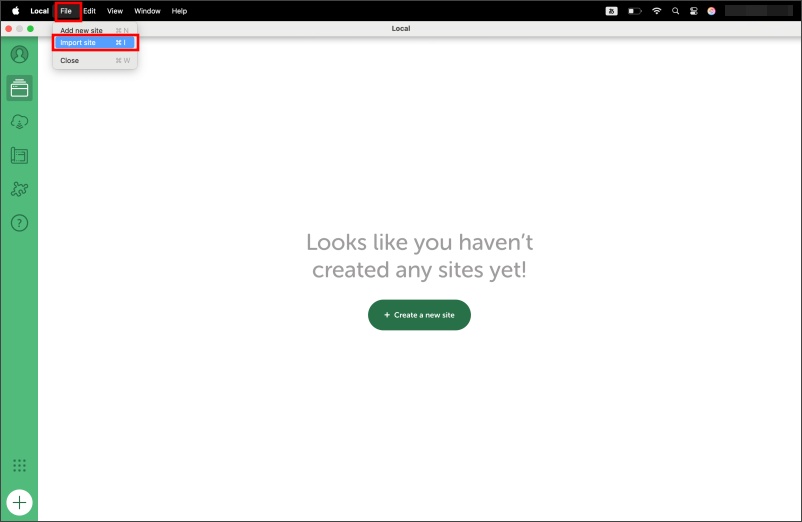Click the Siri icon in menu bar
This screenshot has width=802, height=522.
(711, 11)
